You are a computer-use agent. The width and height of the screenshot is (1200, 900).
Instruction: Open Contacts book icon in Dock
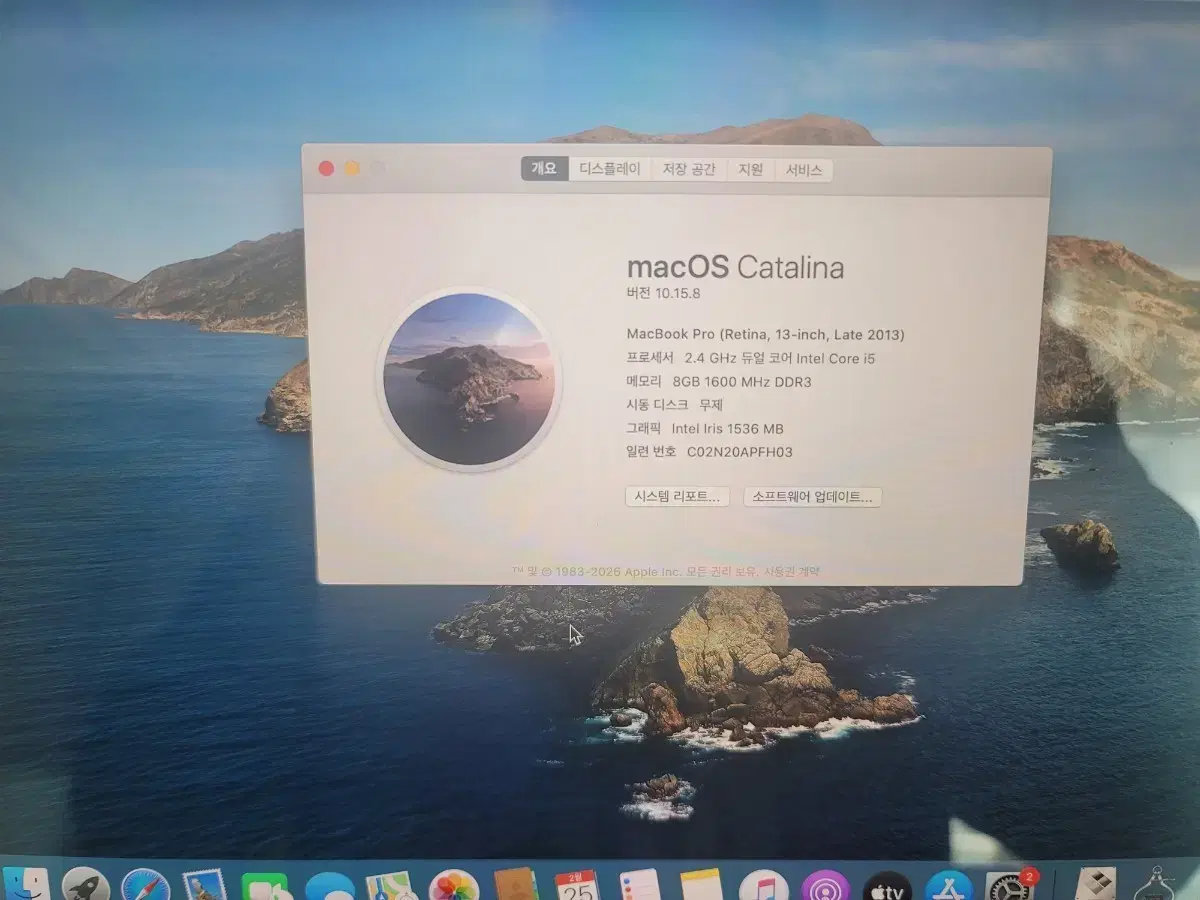[x=516, y=885]
